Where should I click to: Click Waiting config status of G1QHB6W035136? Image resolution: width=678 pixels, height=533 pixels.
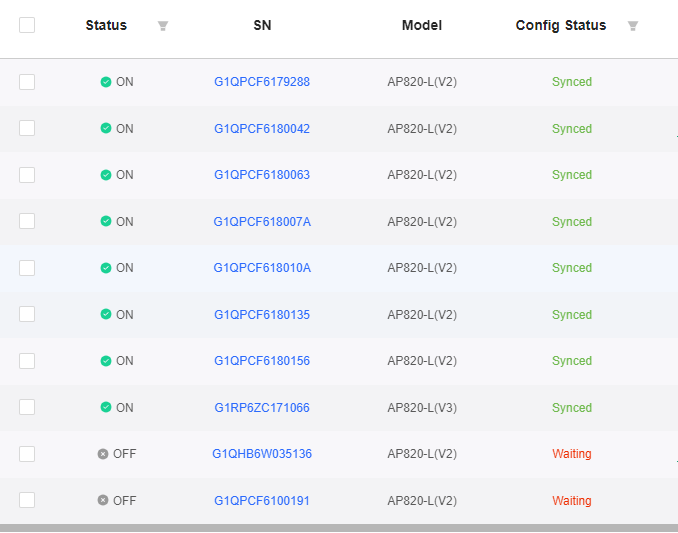[x=572, y=454]
